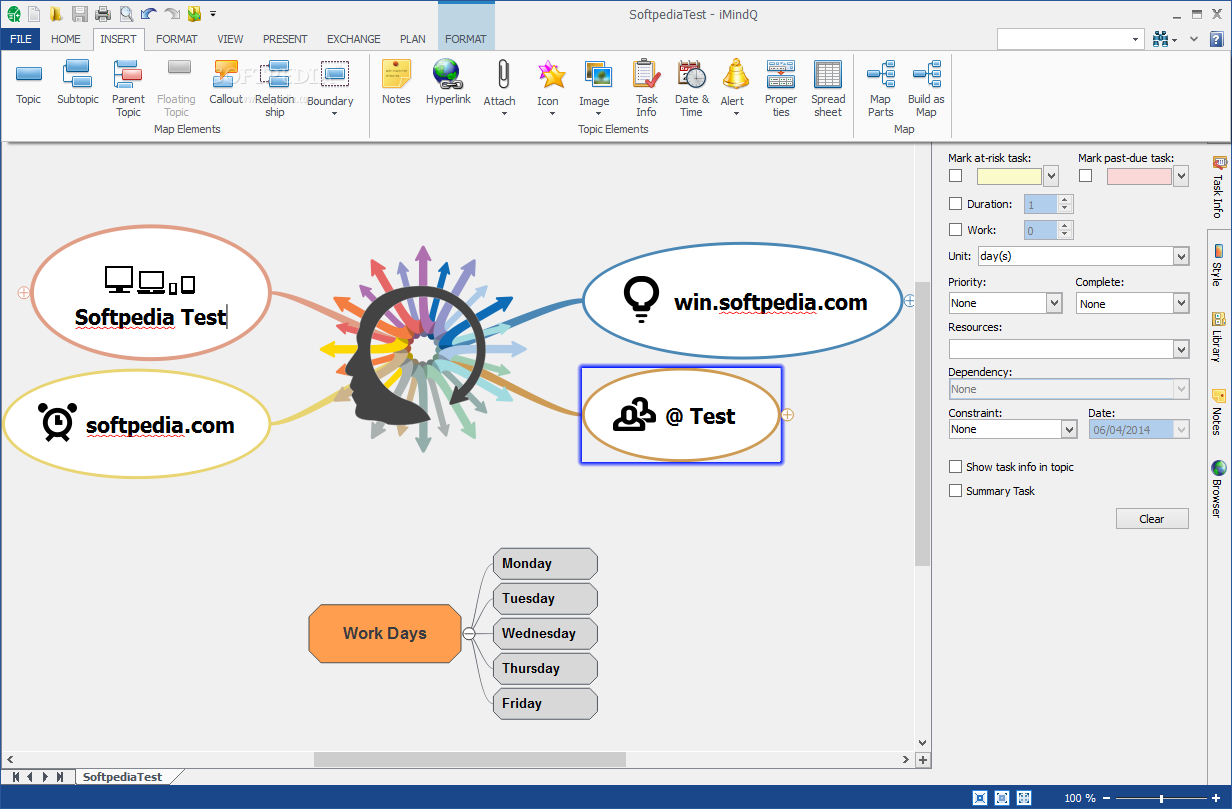Select the Wednesday subtopic

click(x=545, y=633)
